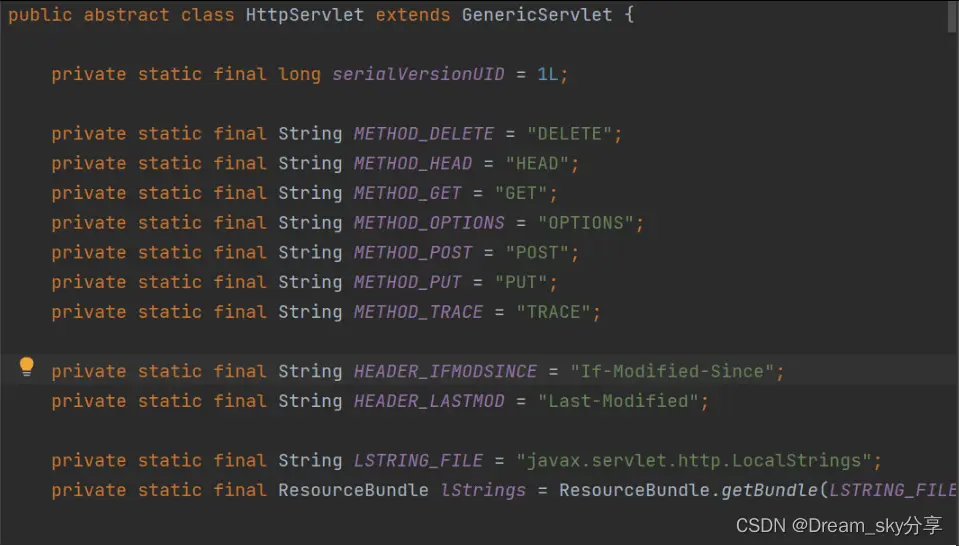Click the "javax.servlet.http.LocalStrings" string literal

[694, 461]
